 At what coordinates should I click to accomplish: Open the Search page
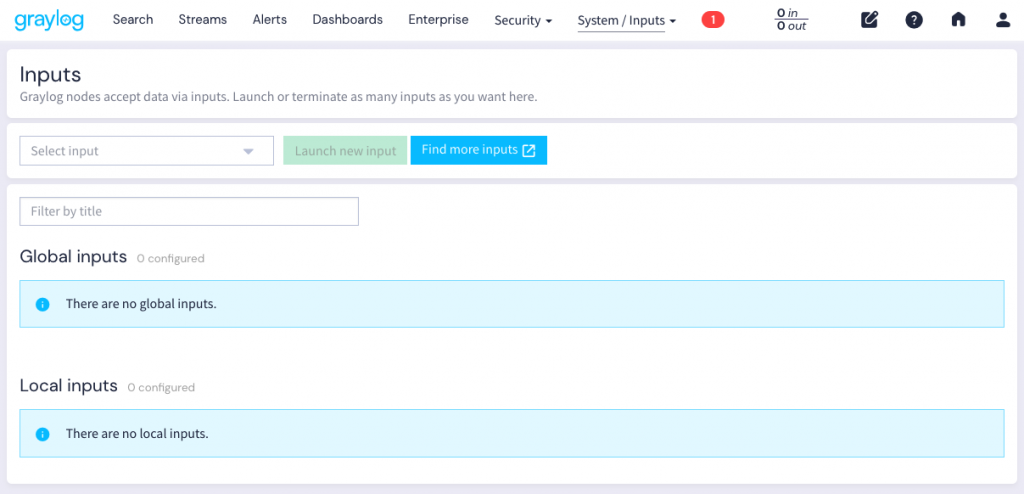pyautogui.click(x=133, y=20)
